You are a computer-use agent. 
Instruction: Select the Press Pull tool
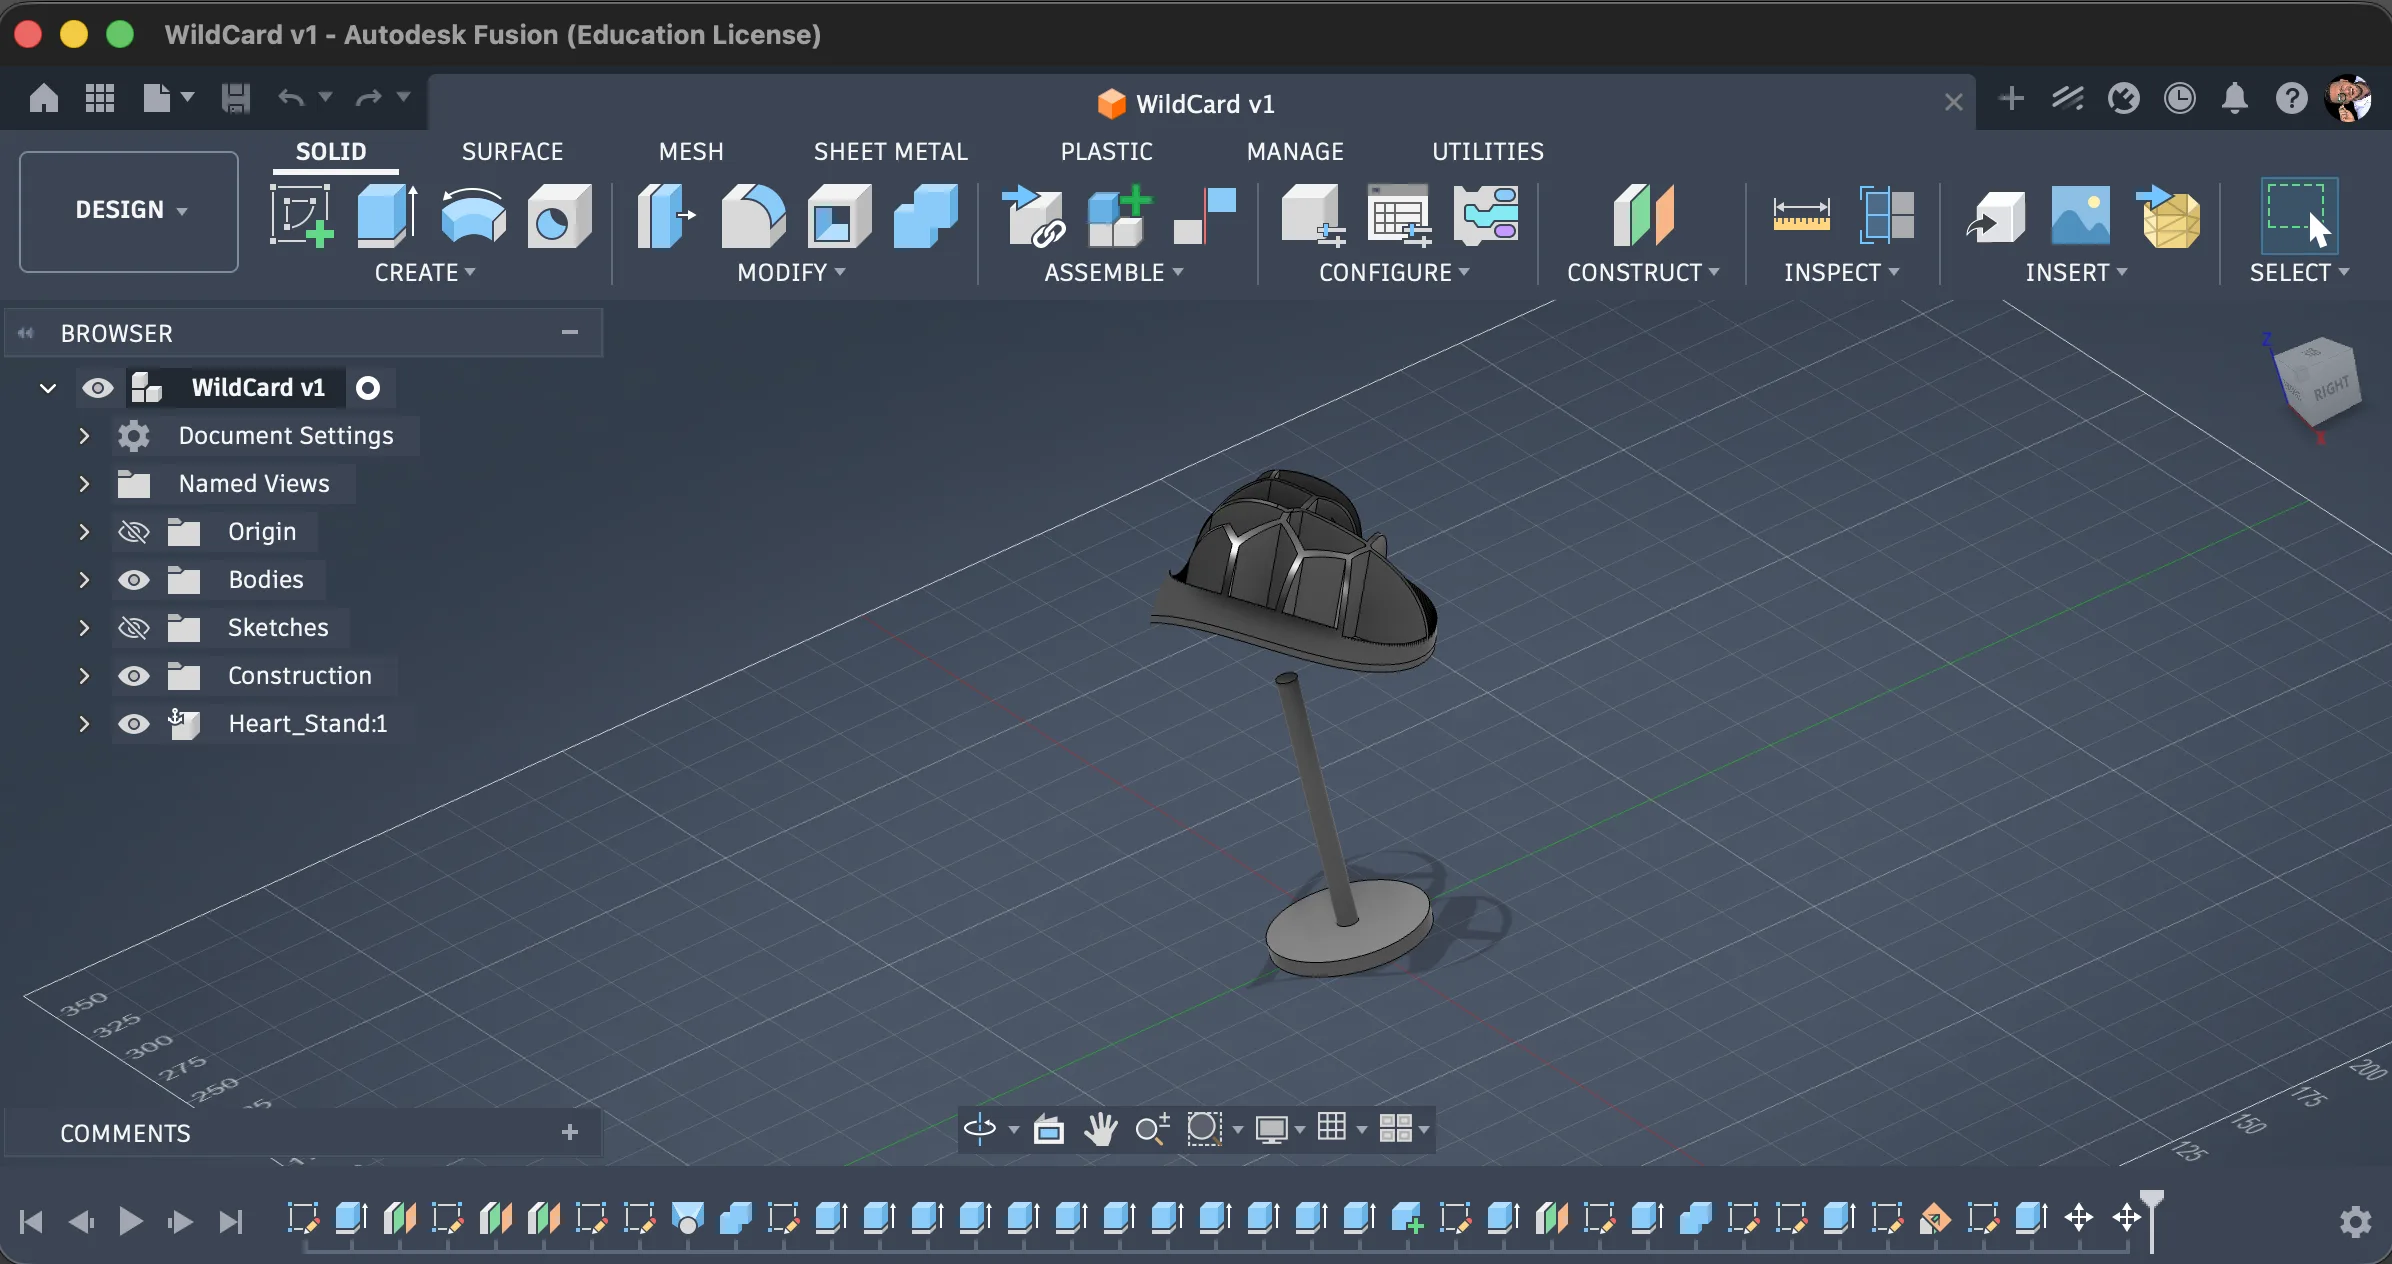pos(665,215)
